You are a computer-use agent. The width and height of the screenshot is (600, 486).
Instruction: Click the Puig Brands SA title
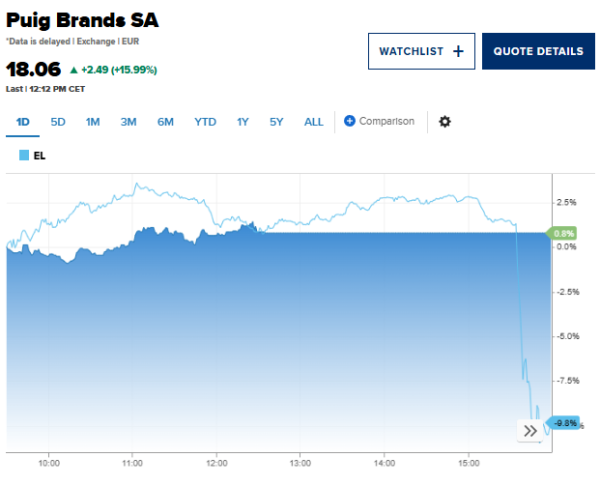tap(82, 21)
